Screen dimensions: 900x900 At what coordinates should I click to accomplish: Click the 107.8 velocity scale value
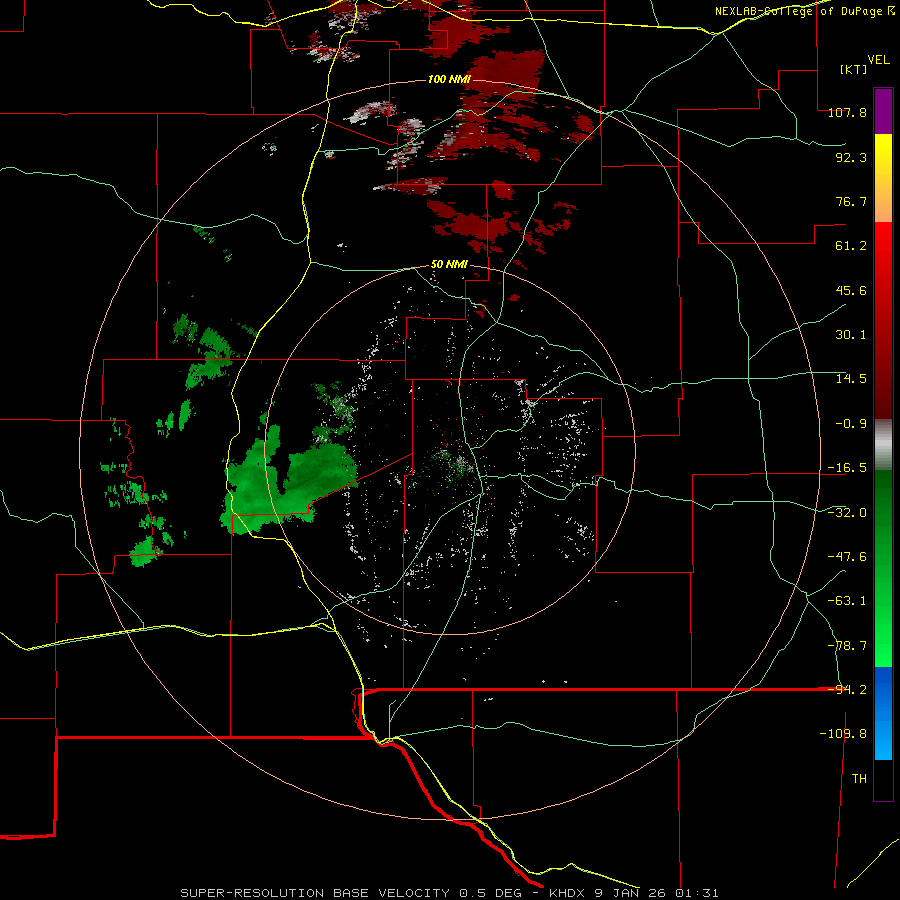click(x=847, y=112)
